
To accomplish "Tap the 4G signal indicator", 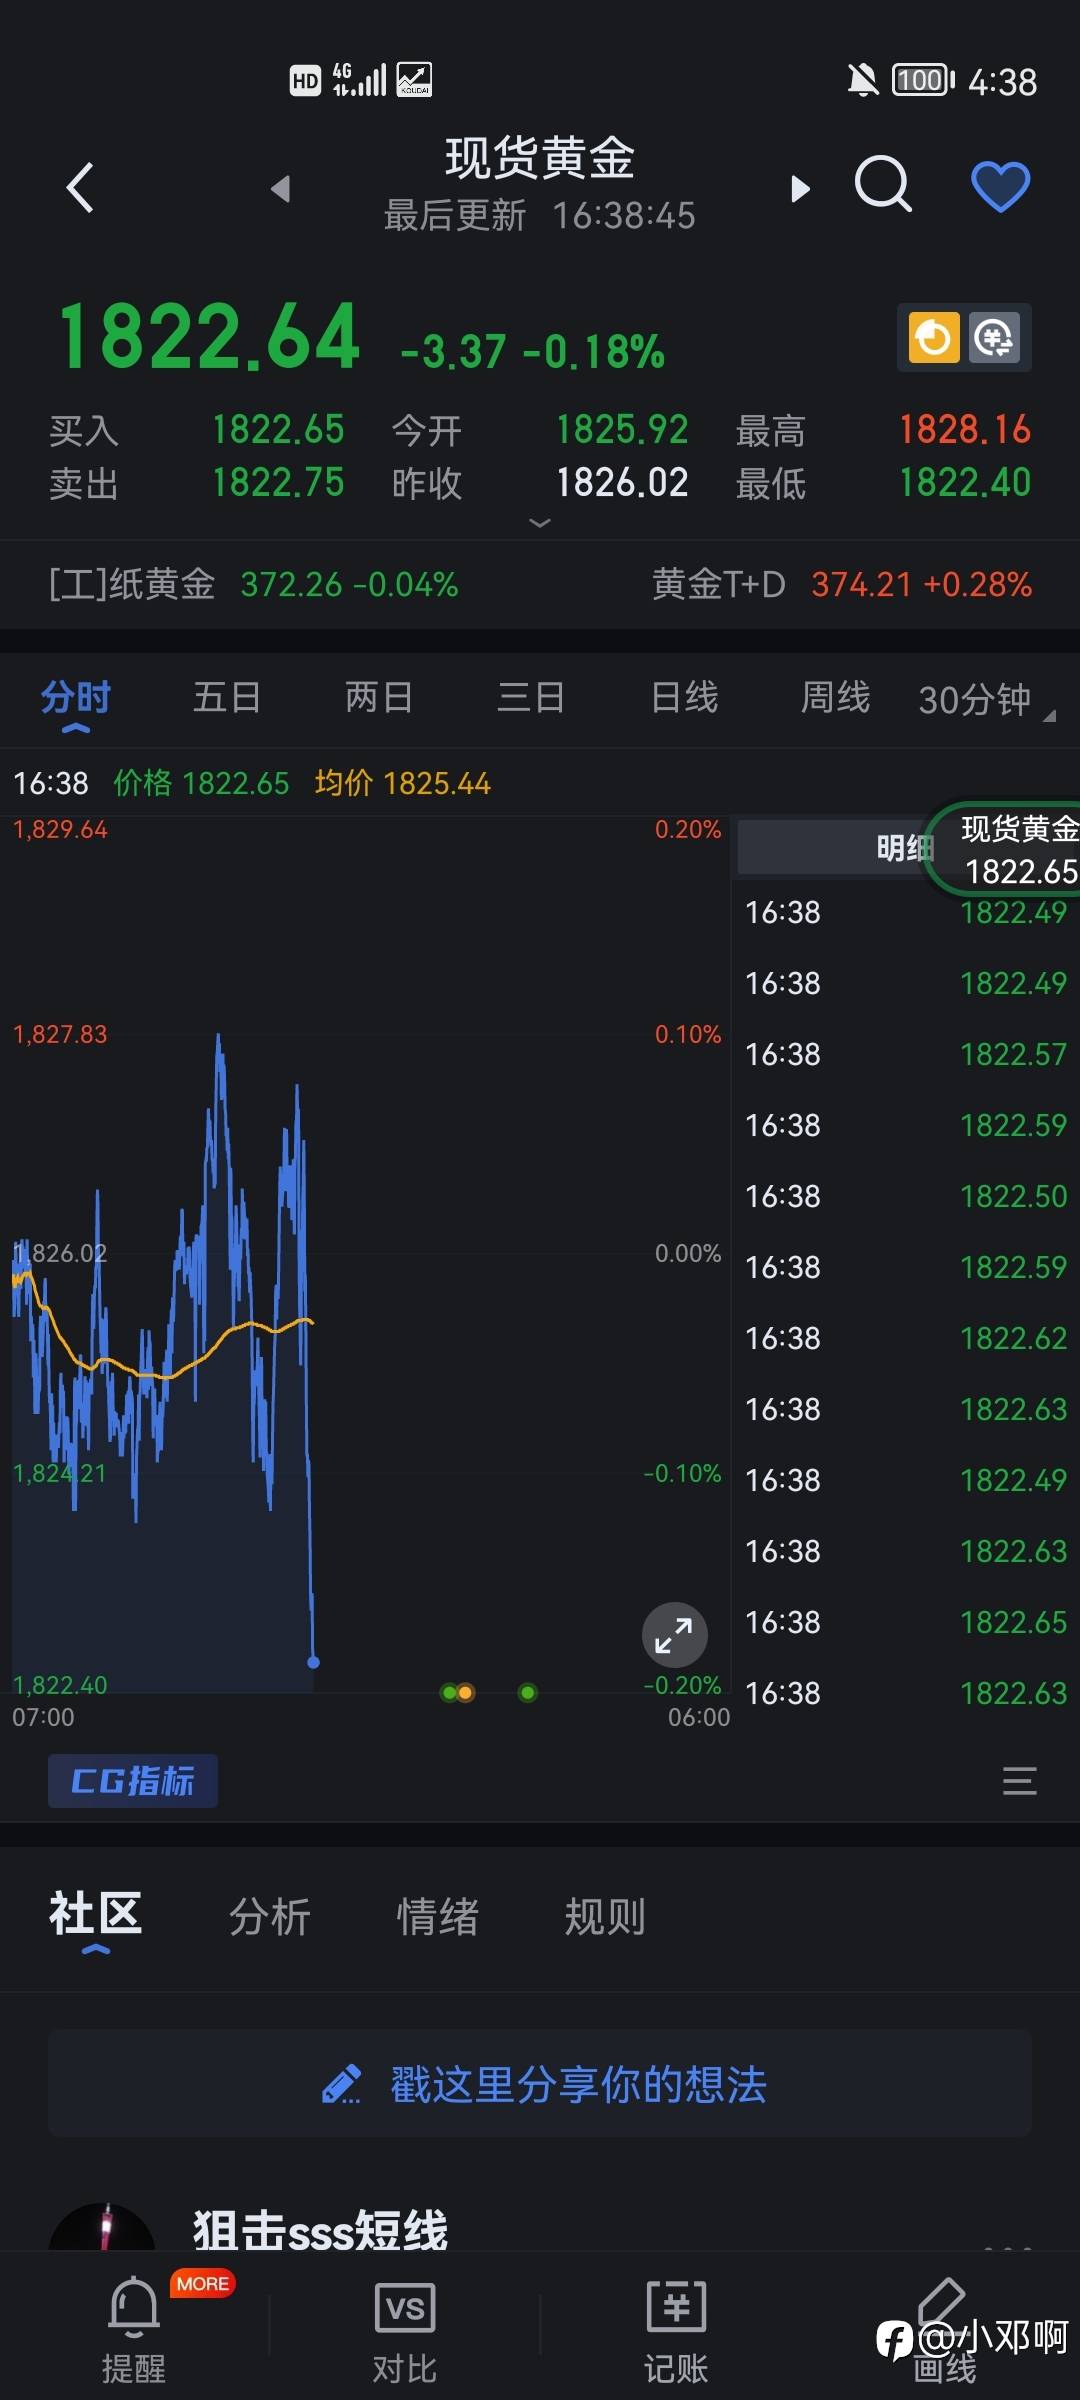I will [x=359, y=79].
